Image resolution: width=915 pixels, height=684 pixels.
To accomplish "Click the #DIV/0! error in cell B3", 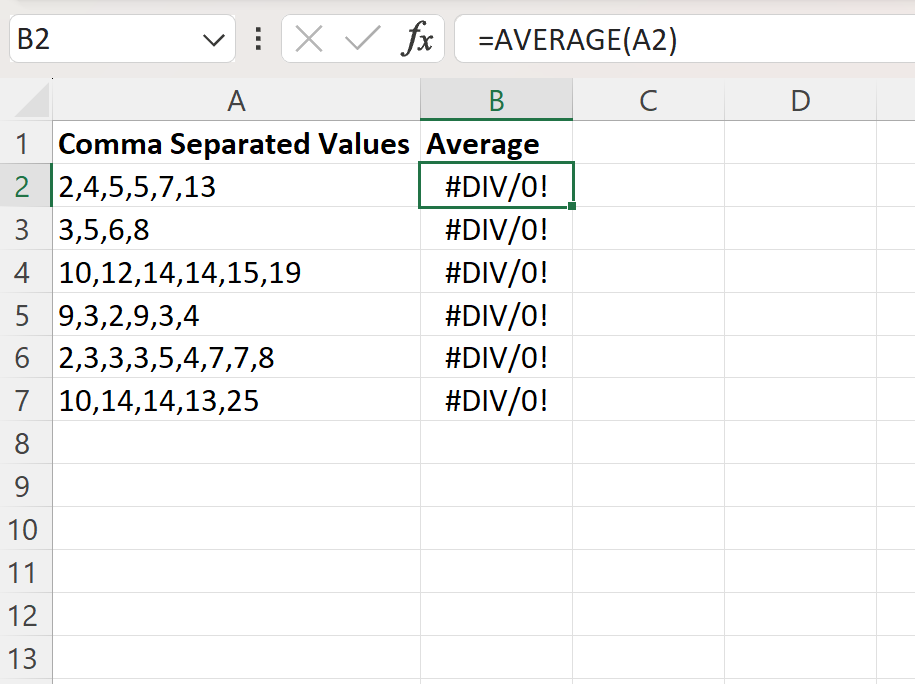I will pos(497,229).
